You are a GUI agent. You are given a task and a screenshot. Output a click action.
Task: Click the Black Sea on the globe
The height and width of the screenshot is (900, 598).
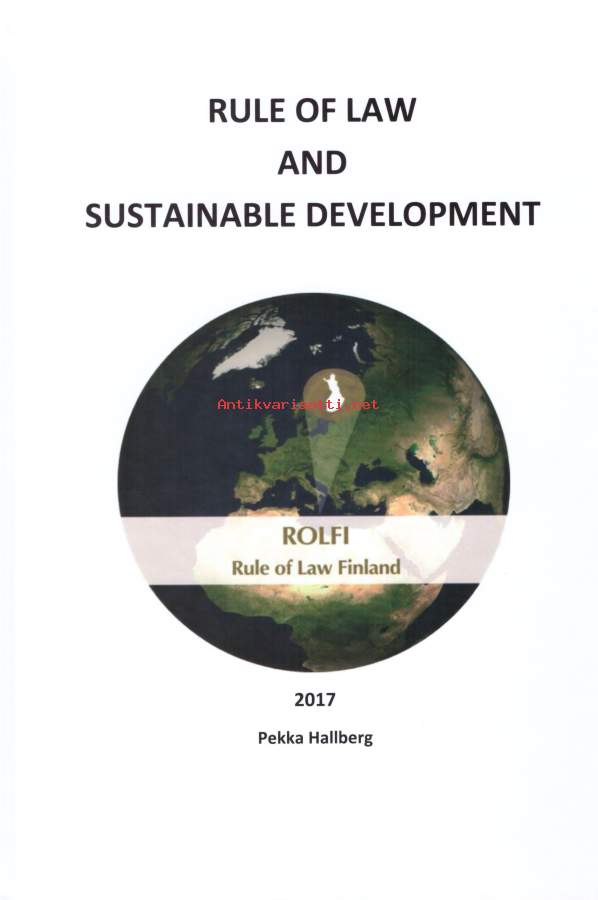click(x=375, y=476)
